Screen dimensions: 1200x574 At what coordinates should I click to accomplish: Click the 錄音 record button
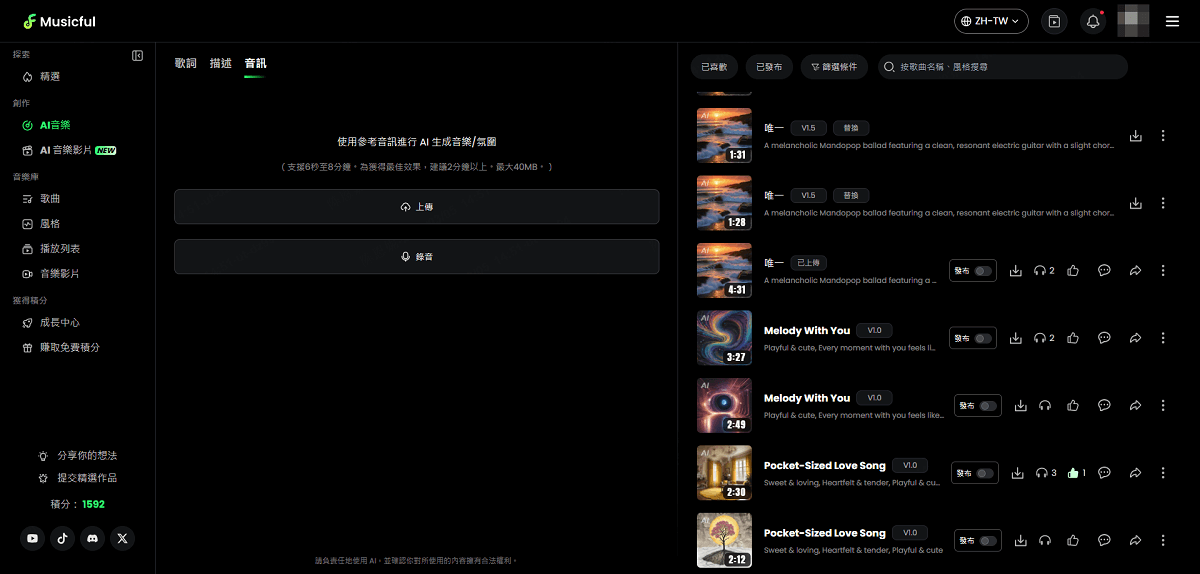(416, 257)
